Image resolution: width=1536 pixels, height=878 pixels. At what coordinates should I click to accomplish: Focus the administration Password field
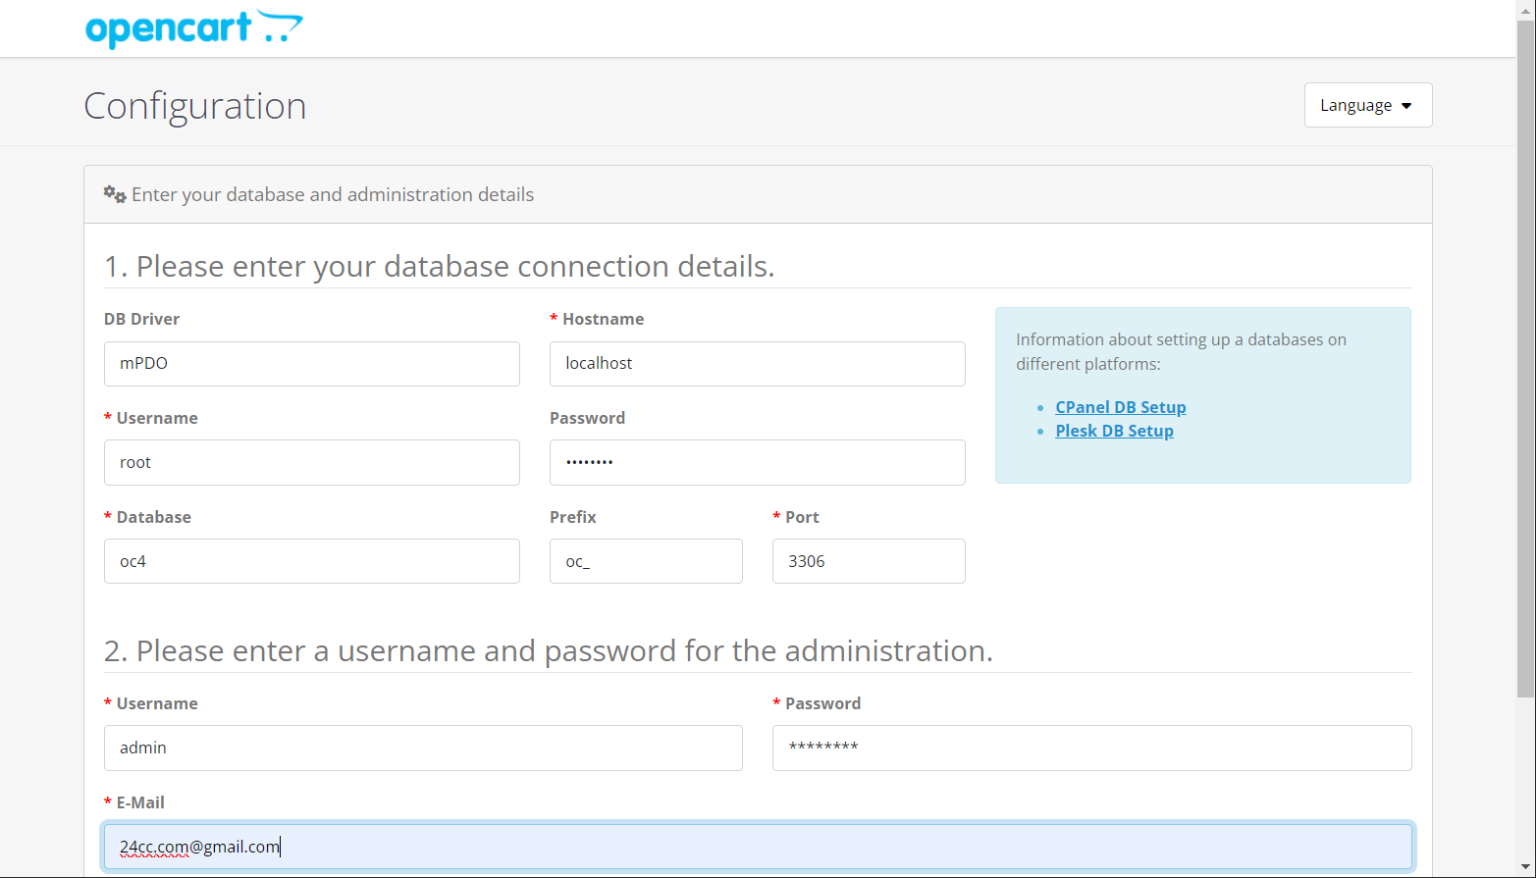point(1092,747)
